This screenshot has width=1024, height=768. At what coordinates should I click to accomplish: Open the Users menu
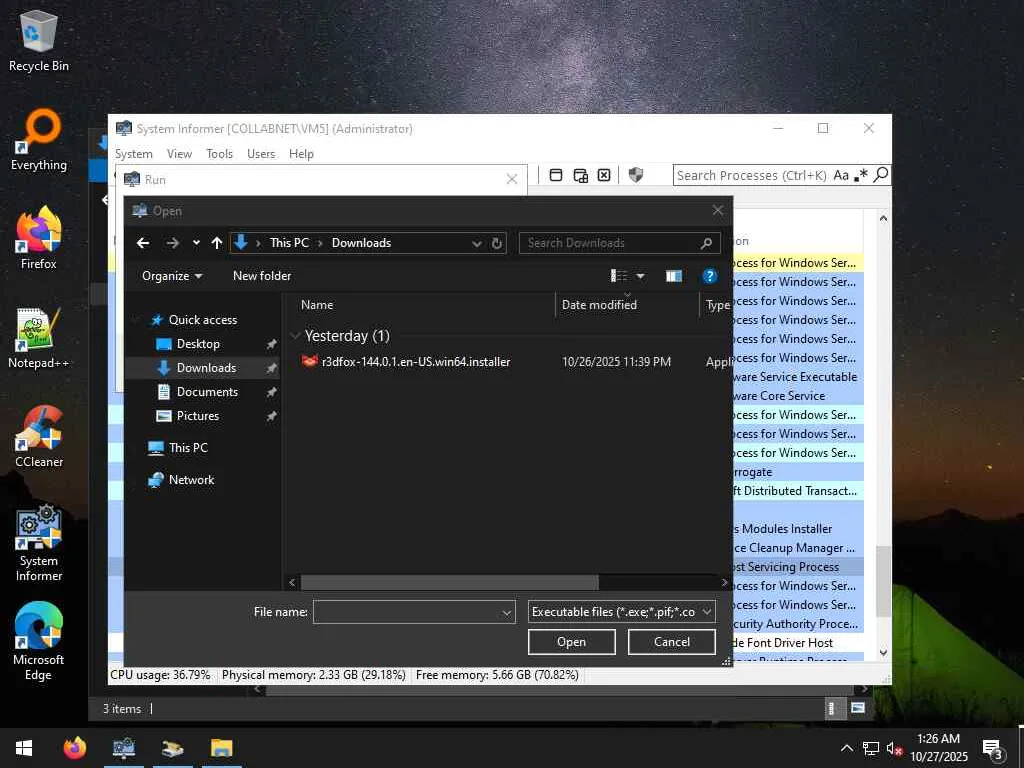pyautogui.click(x=261, y=153)
